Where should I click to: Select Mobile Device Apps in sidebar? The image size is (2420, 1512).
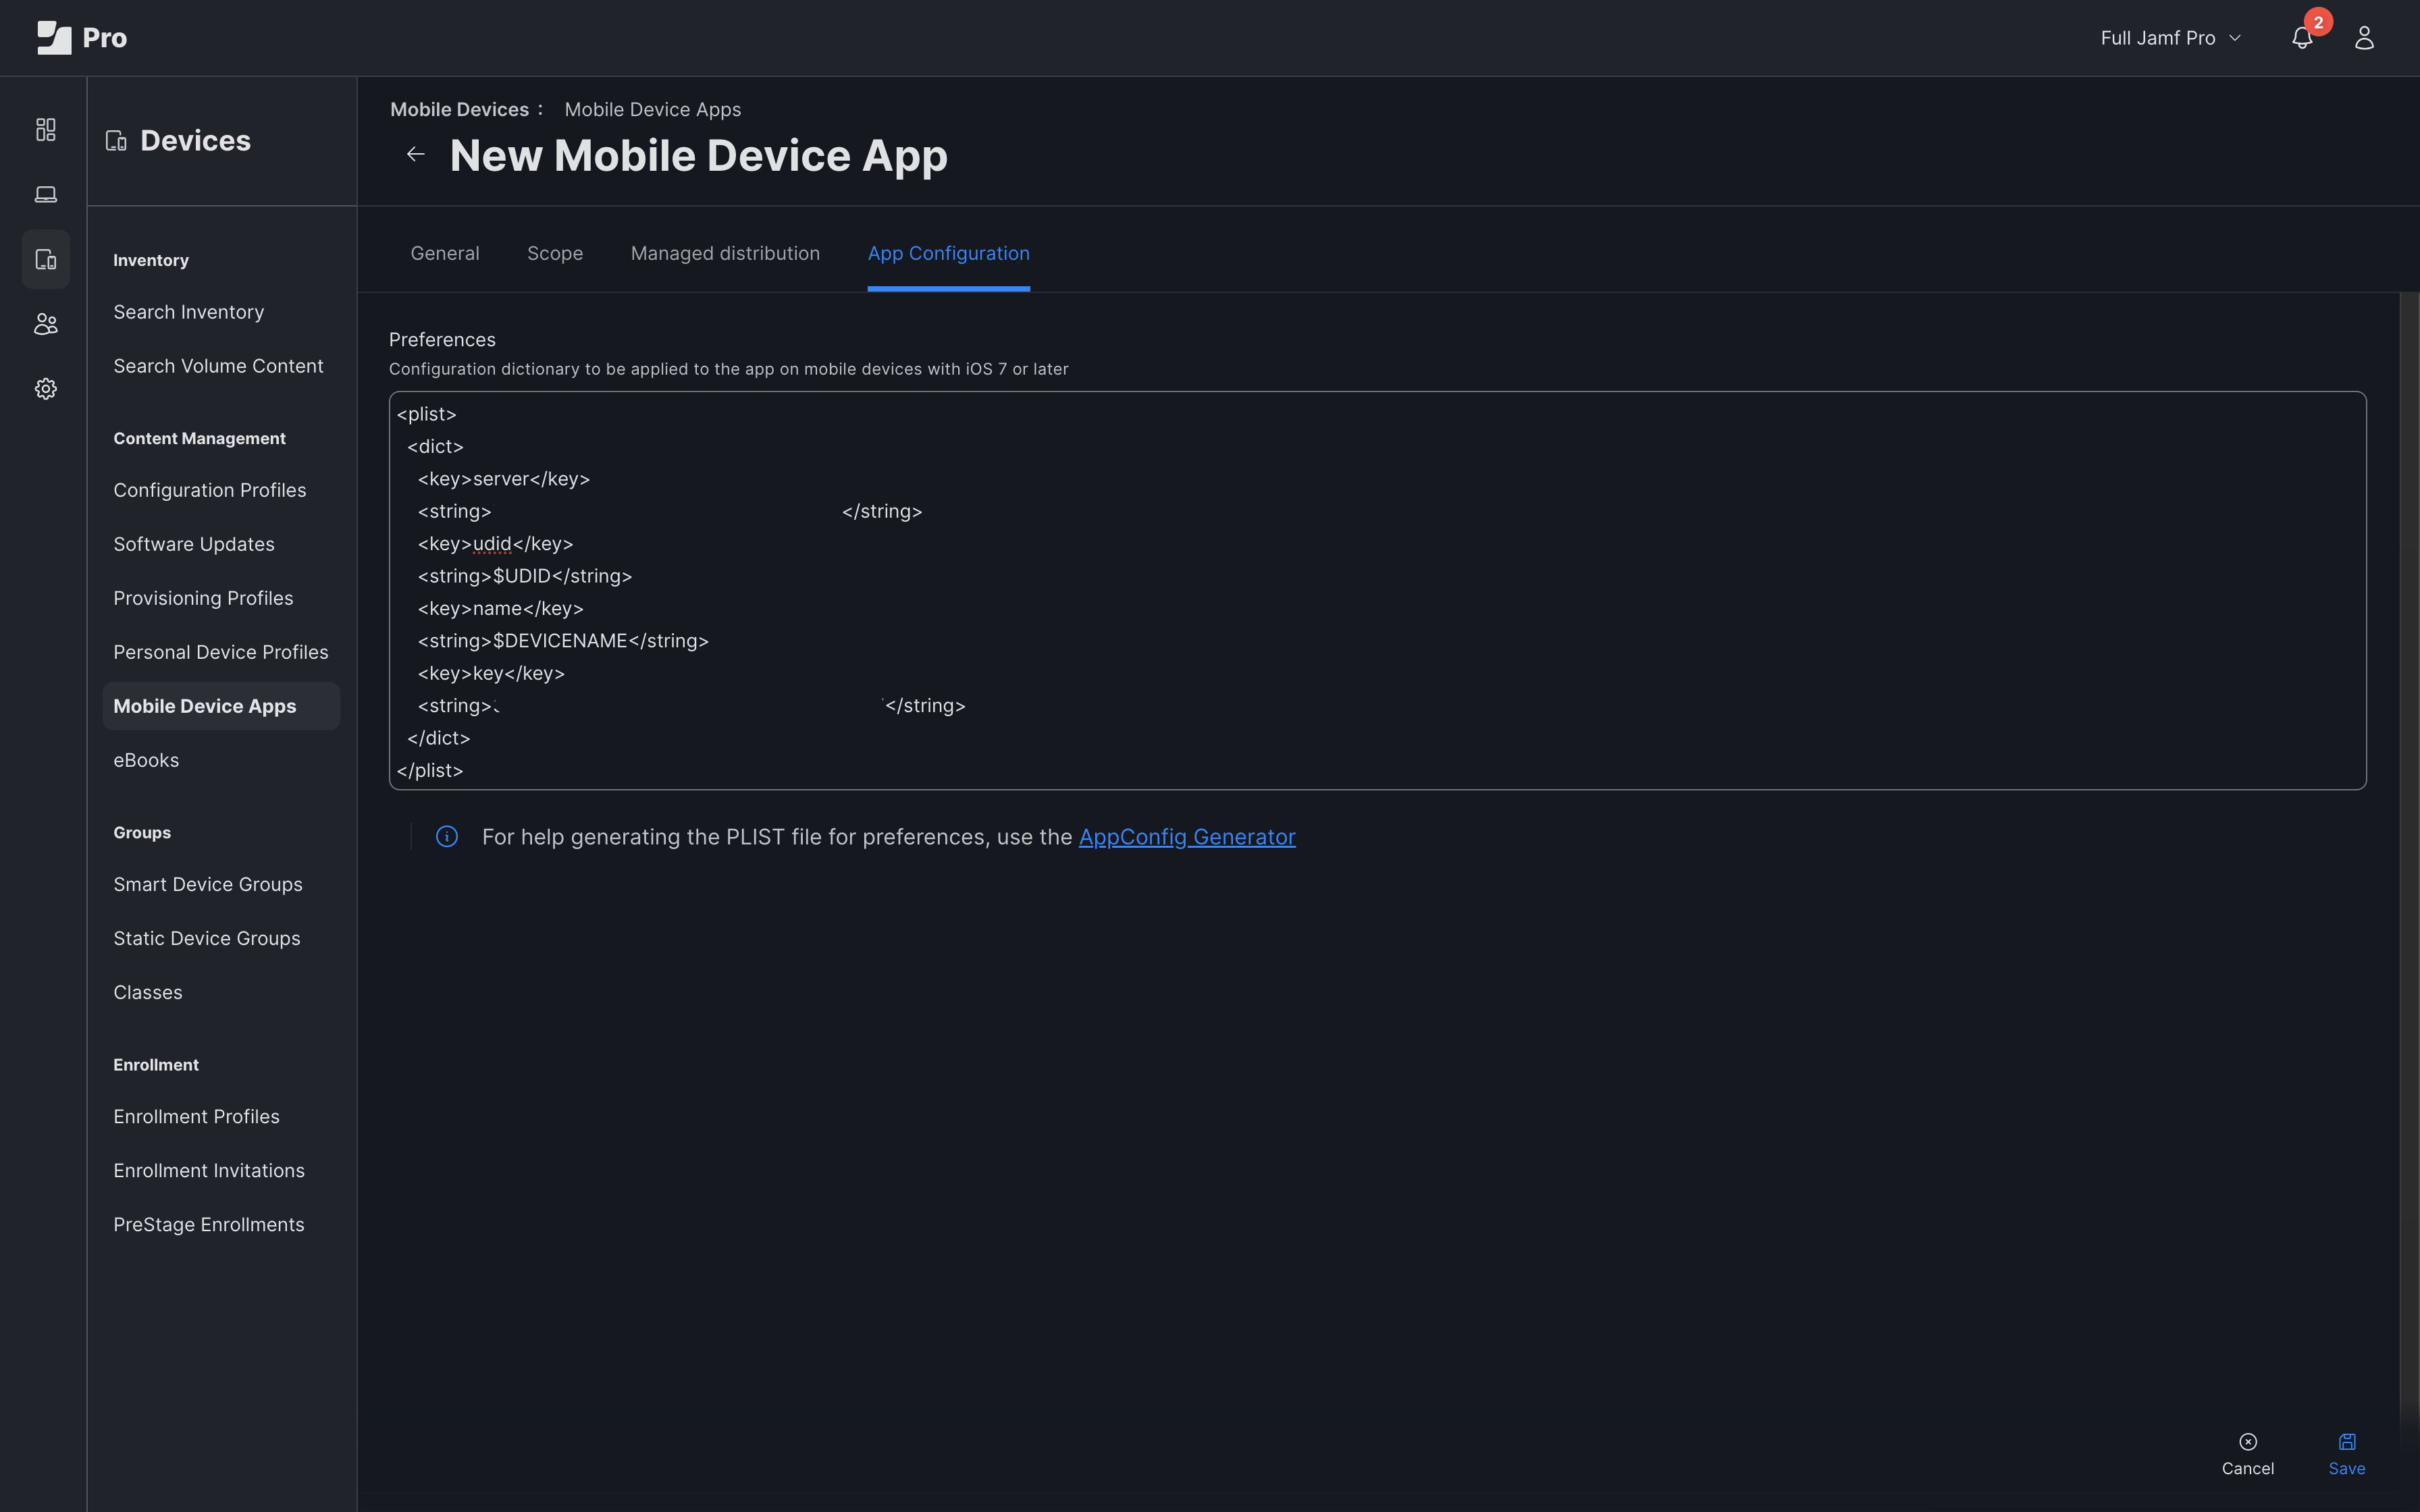click(221, 706)
